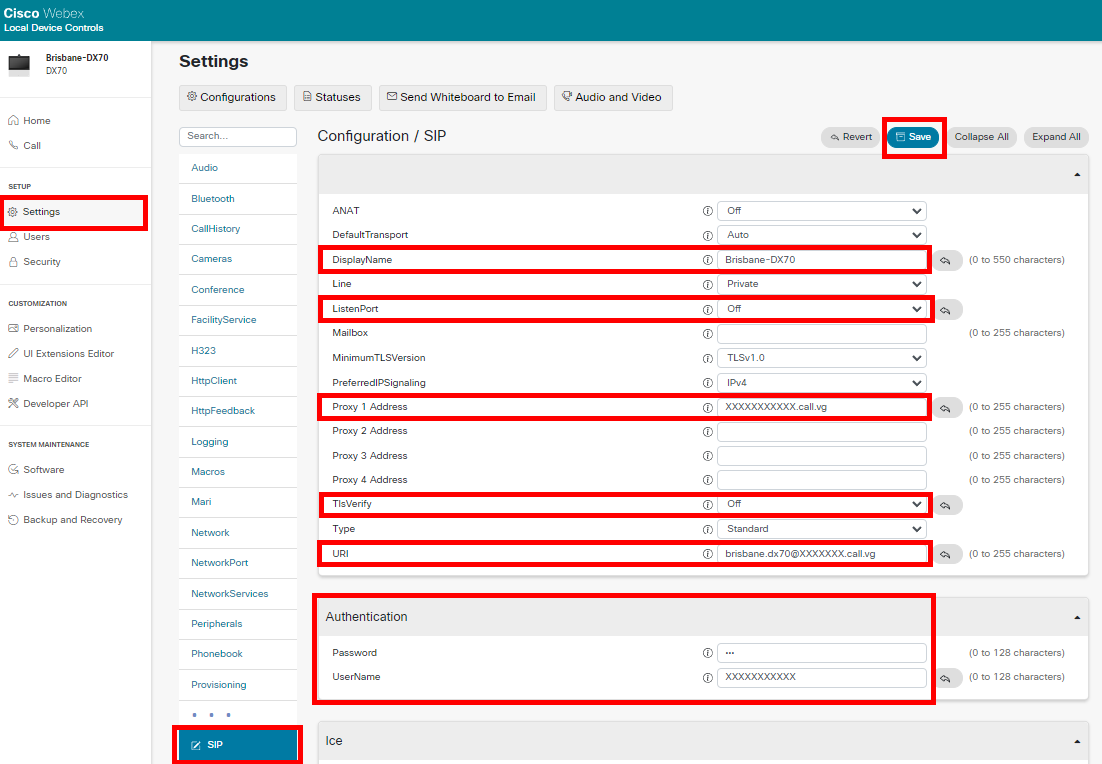This screenshot has width=1102, height=764.
Task: Click the info icon next to ANAT
Action: click(x=708, y=211)
